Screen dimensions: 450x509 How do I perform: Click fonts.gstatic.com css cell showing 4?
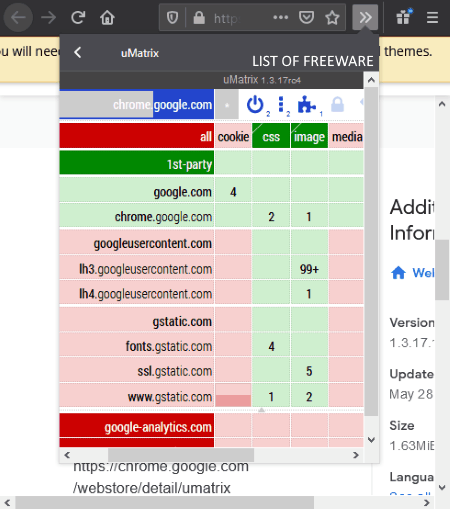tap(271, 345)
